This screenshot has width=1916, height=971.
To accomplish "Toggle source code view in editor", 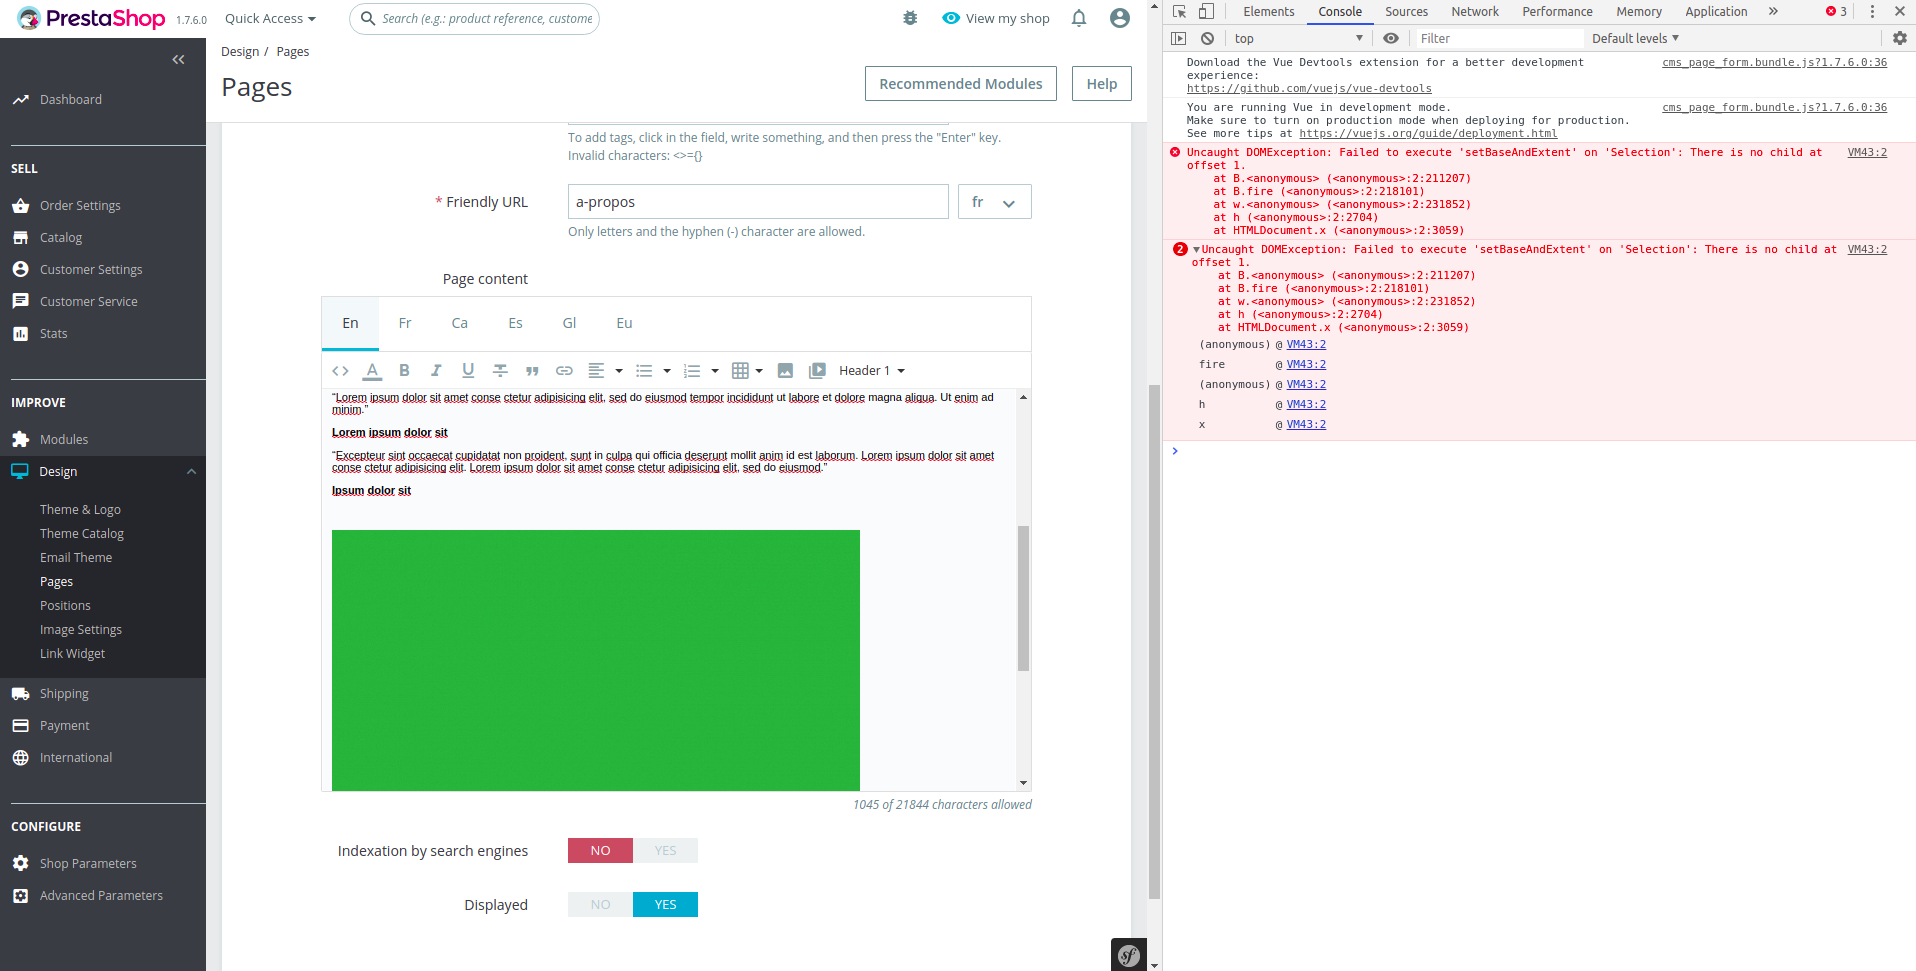I will point(340,371).
